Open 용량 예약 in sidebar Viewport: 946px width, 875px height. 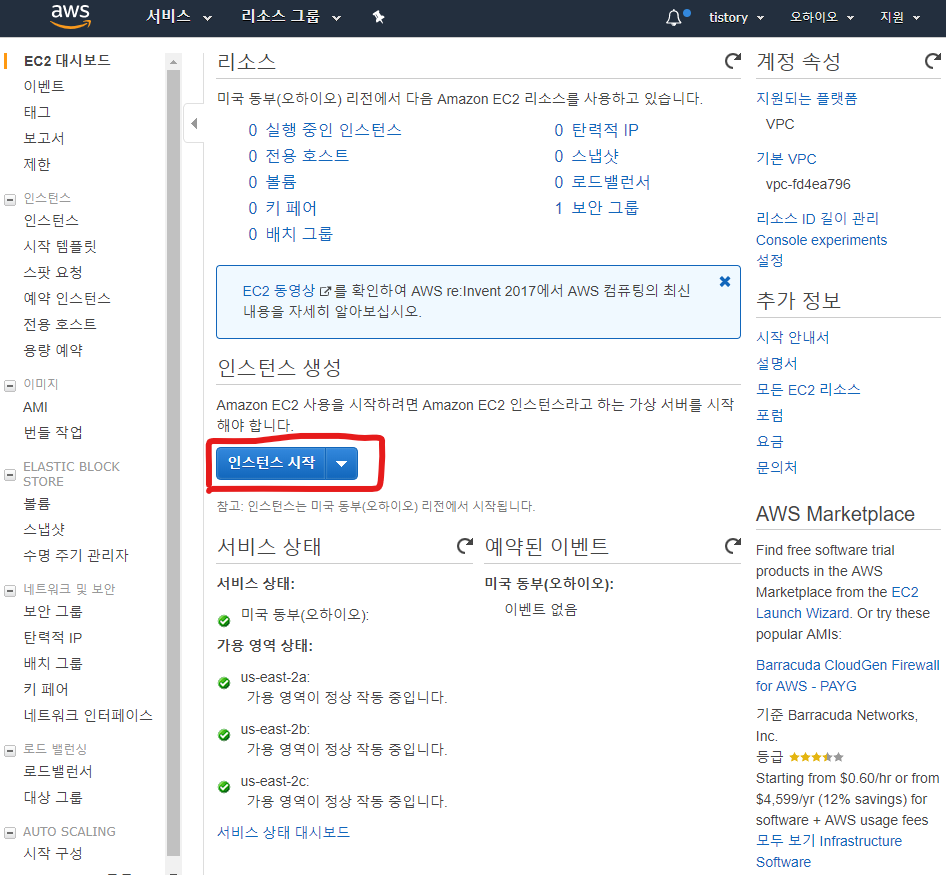click(x=52, y=350)
